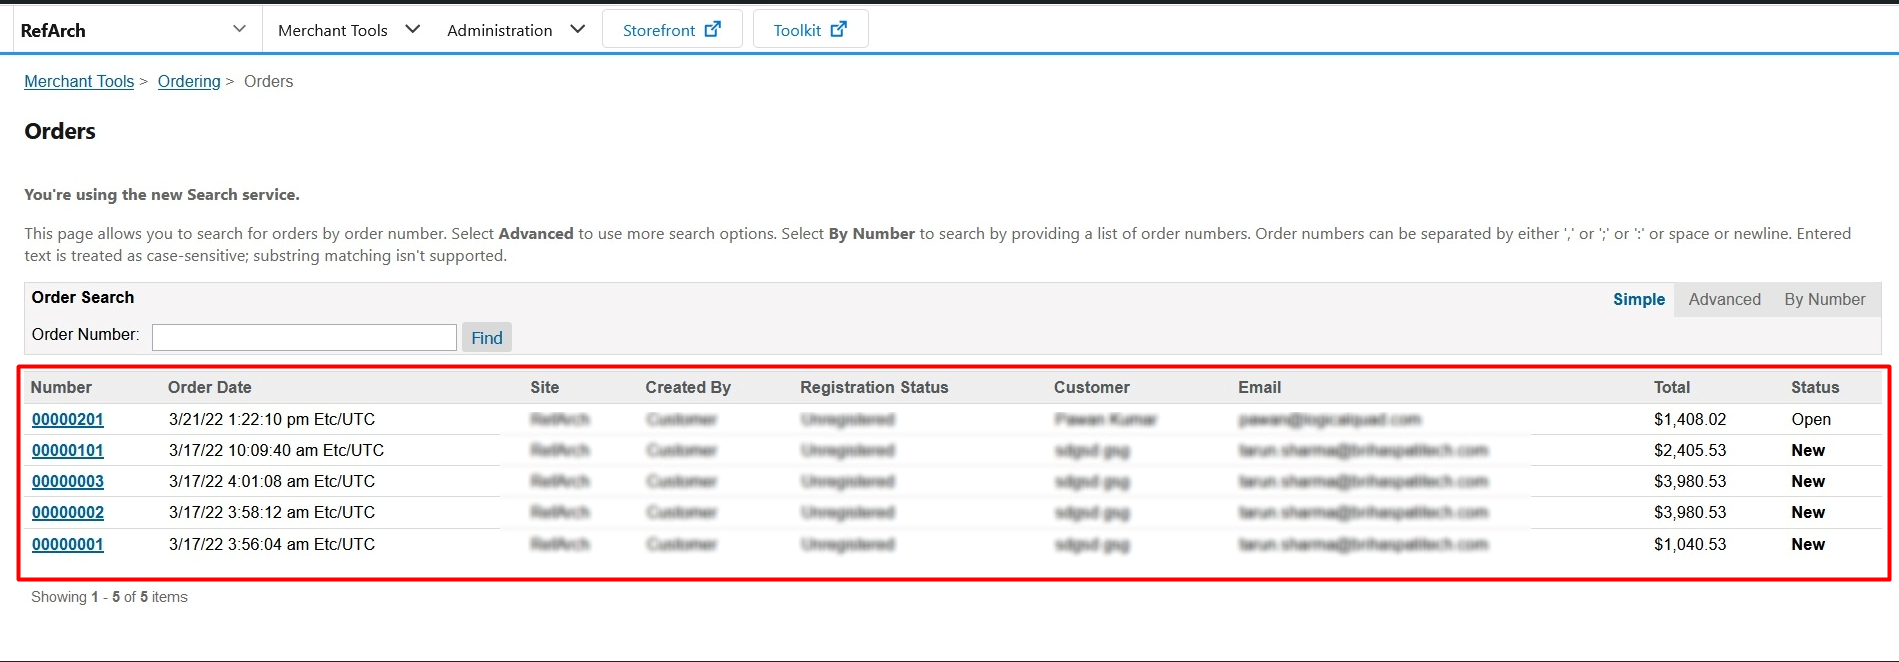
Task: Open order 00000101
Action: pos(68,450)
